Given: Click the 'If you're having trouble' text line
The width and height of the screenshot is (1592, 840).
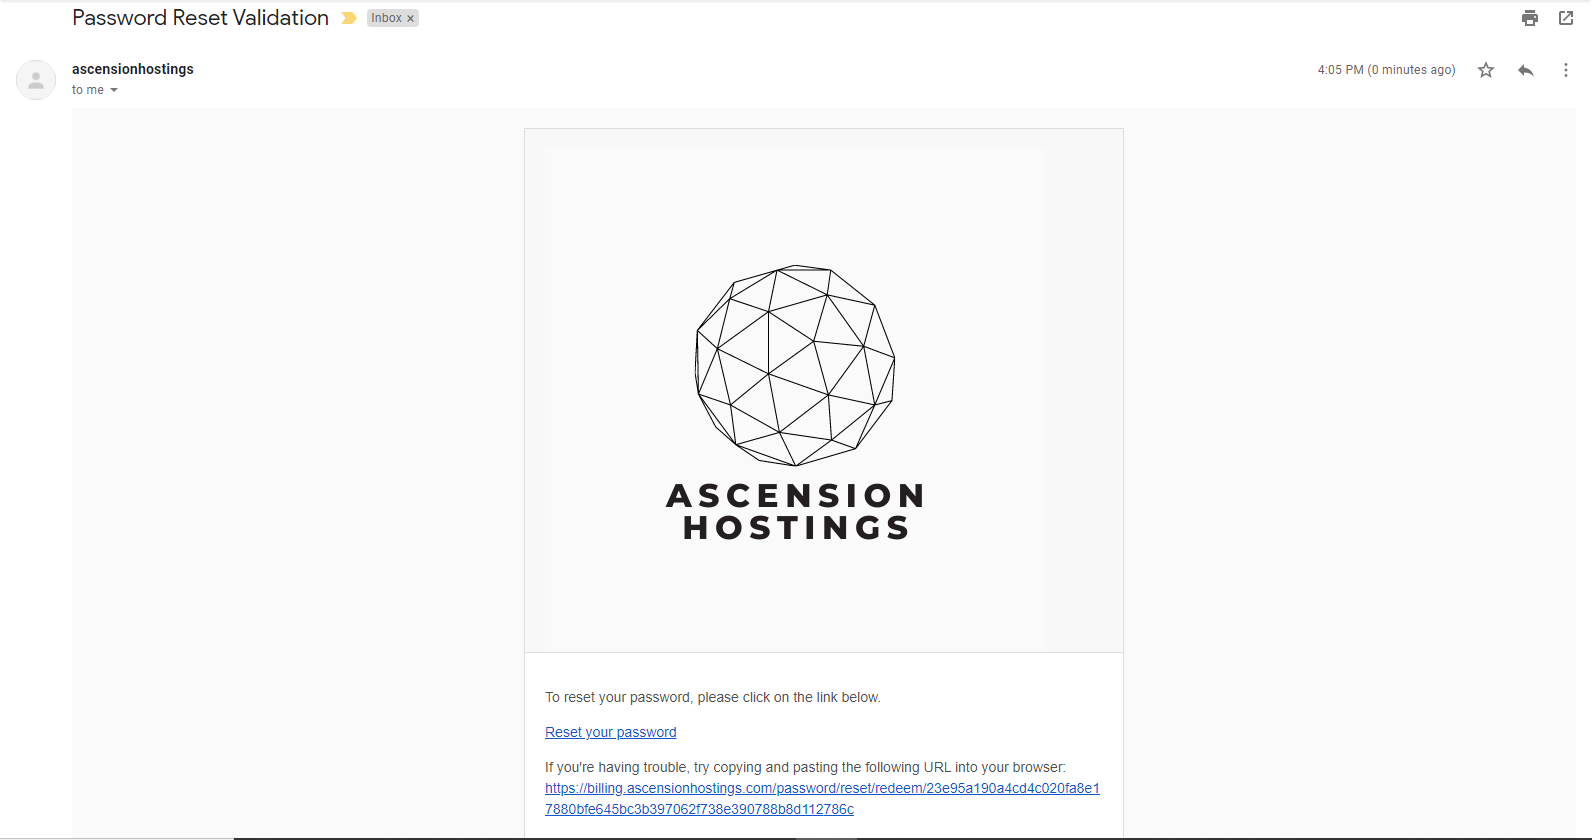Looking at the screenshot, I should [804, 767].
